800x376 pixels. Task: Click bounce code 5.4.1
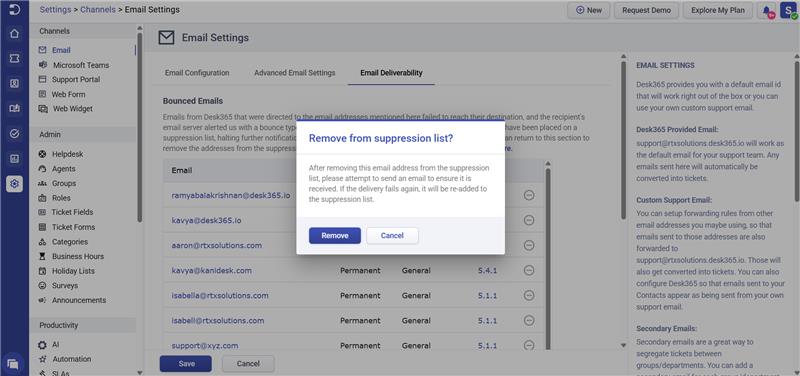pos(487,270)
